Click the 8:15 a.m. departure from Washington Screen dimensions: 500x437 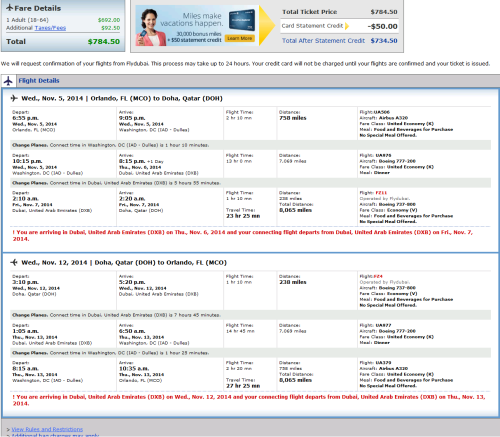pyautogui.click(x=25, y=369)
